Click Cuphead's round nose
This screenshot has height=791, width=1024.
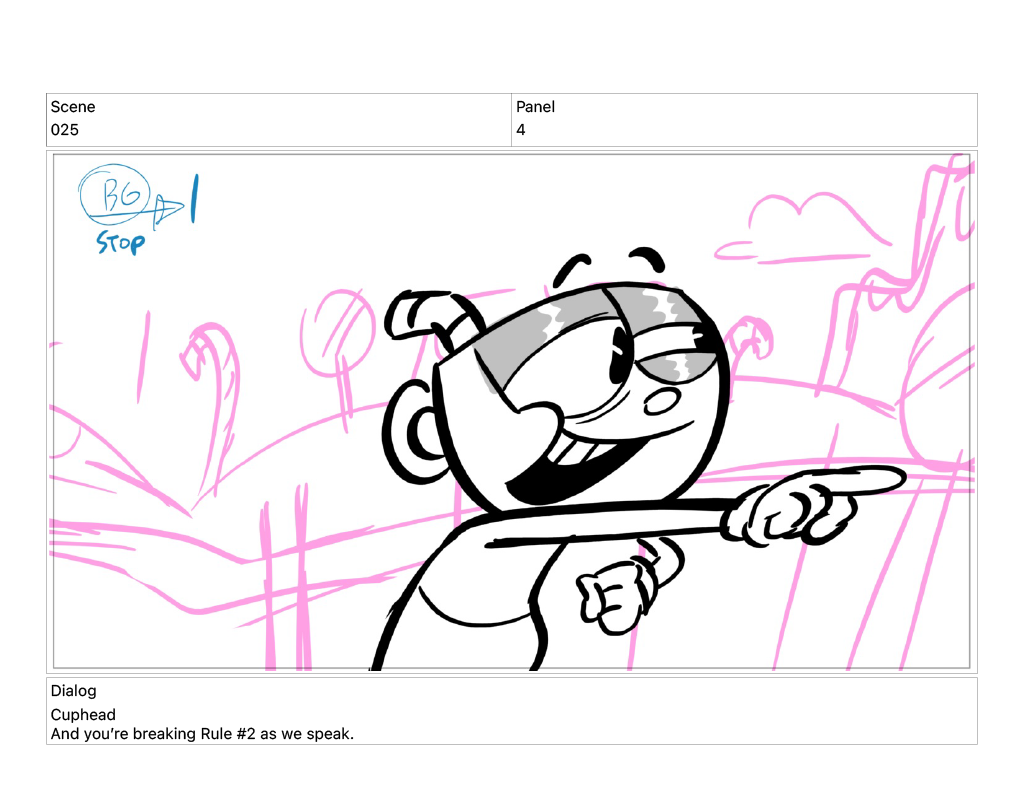pos(659,403)
